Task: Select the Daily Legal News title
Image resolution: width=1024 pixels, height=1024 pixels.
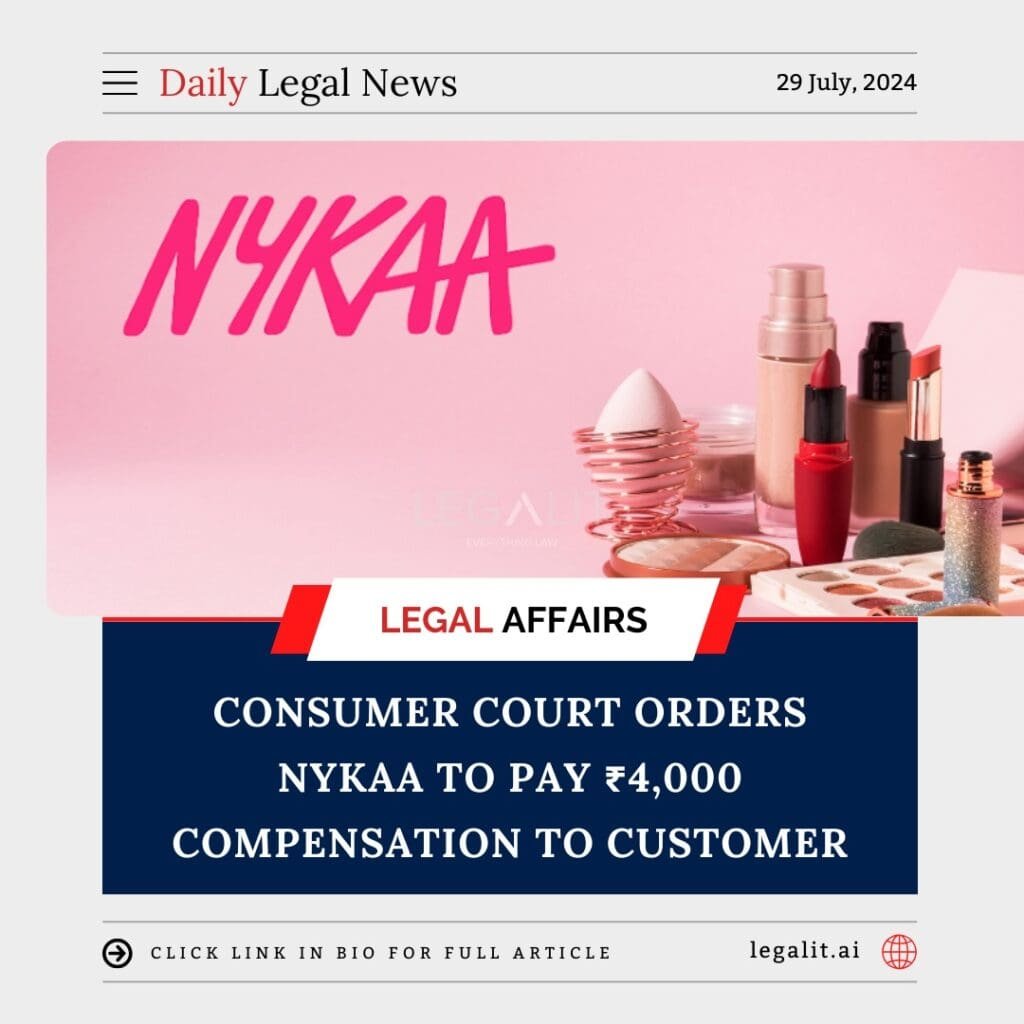Action: click(308, 84)
